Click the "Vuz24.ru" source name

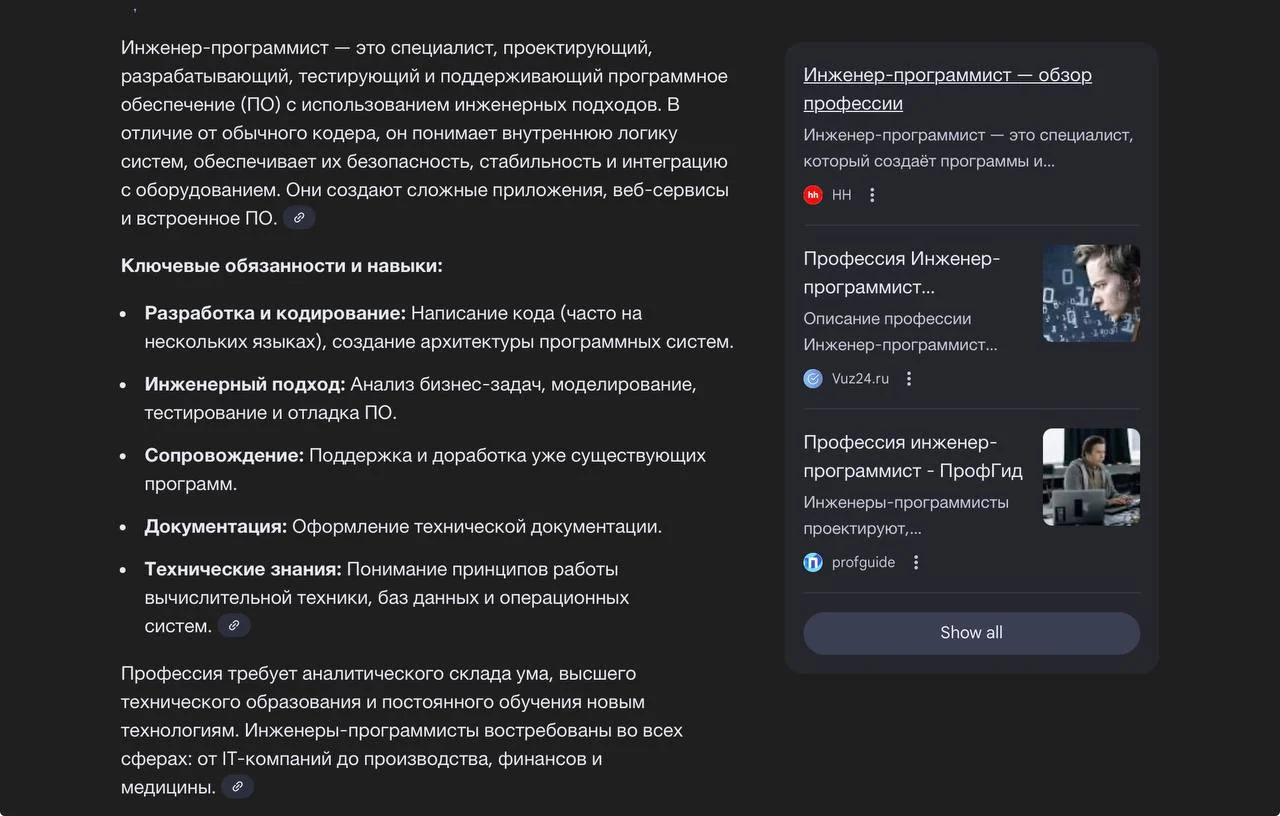coord(860,378)
